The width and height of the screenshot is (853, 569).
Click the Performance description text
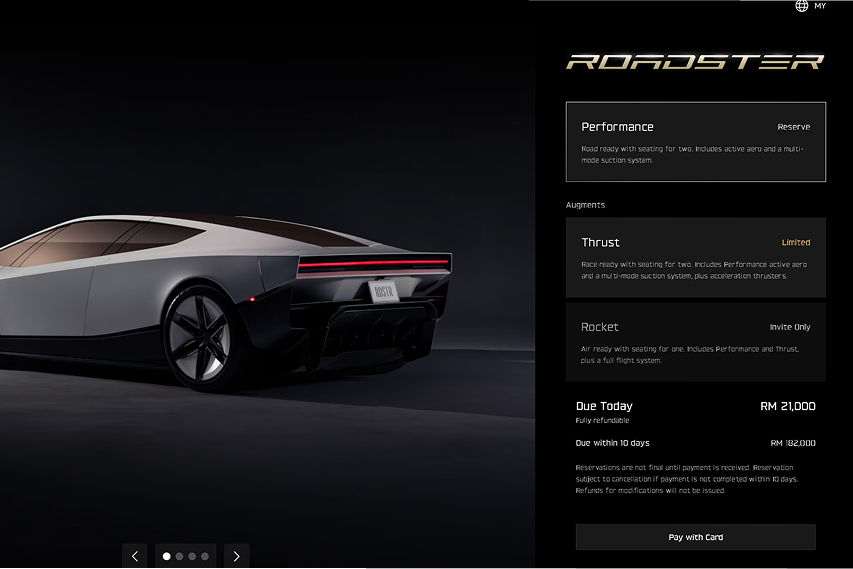pyautogui.click(x=693, y=154)
